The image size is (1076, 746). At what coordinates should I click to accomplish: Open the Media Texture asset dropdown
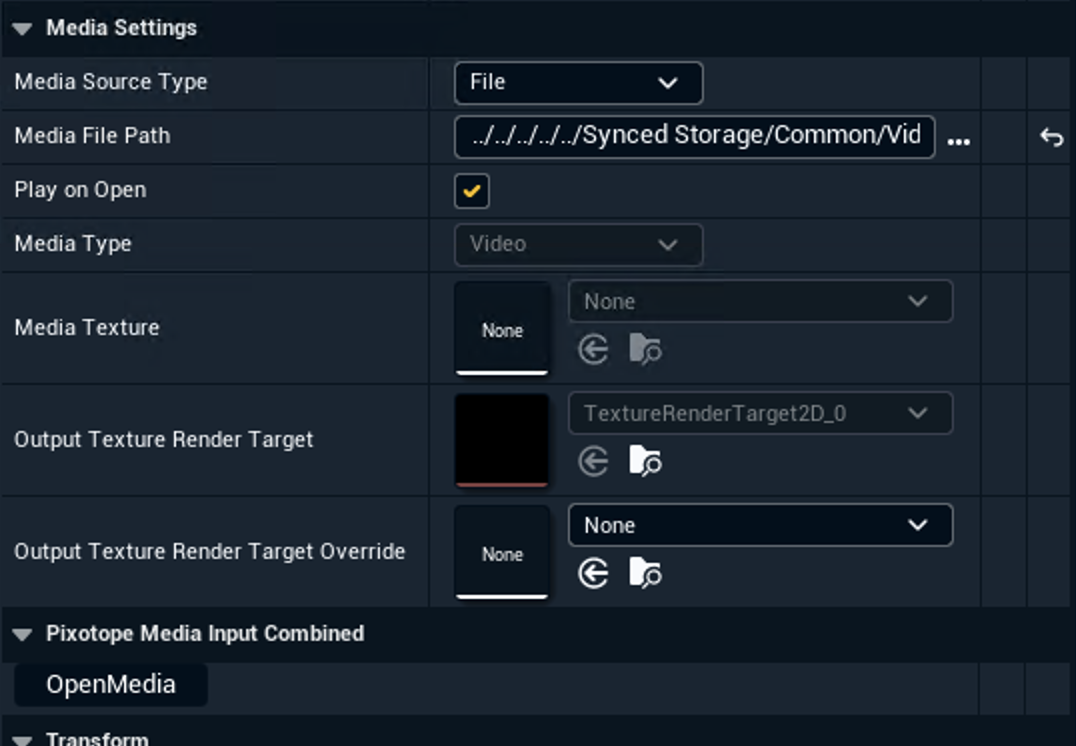point(759,301)
